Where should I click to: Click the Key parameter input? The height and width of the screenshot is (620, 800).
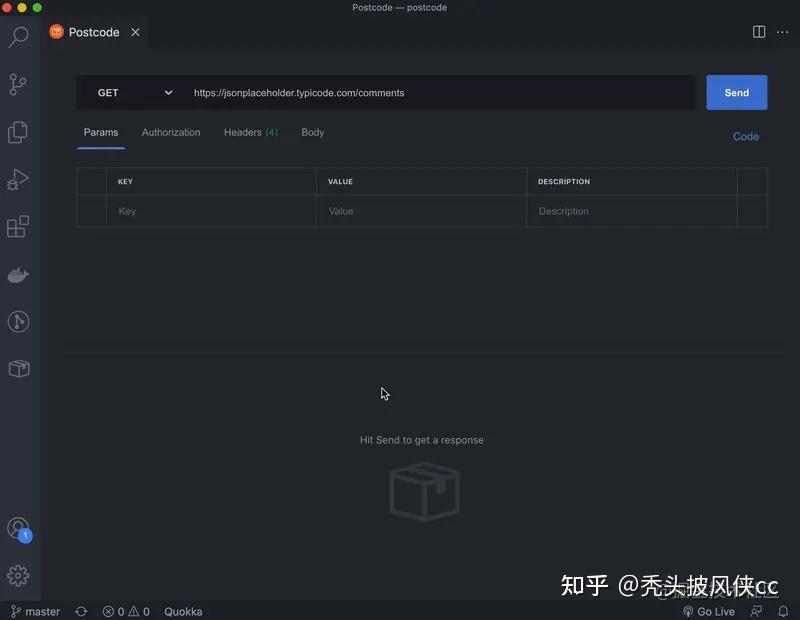pos(211,211)
